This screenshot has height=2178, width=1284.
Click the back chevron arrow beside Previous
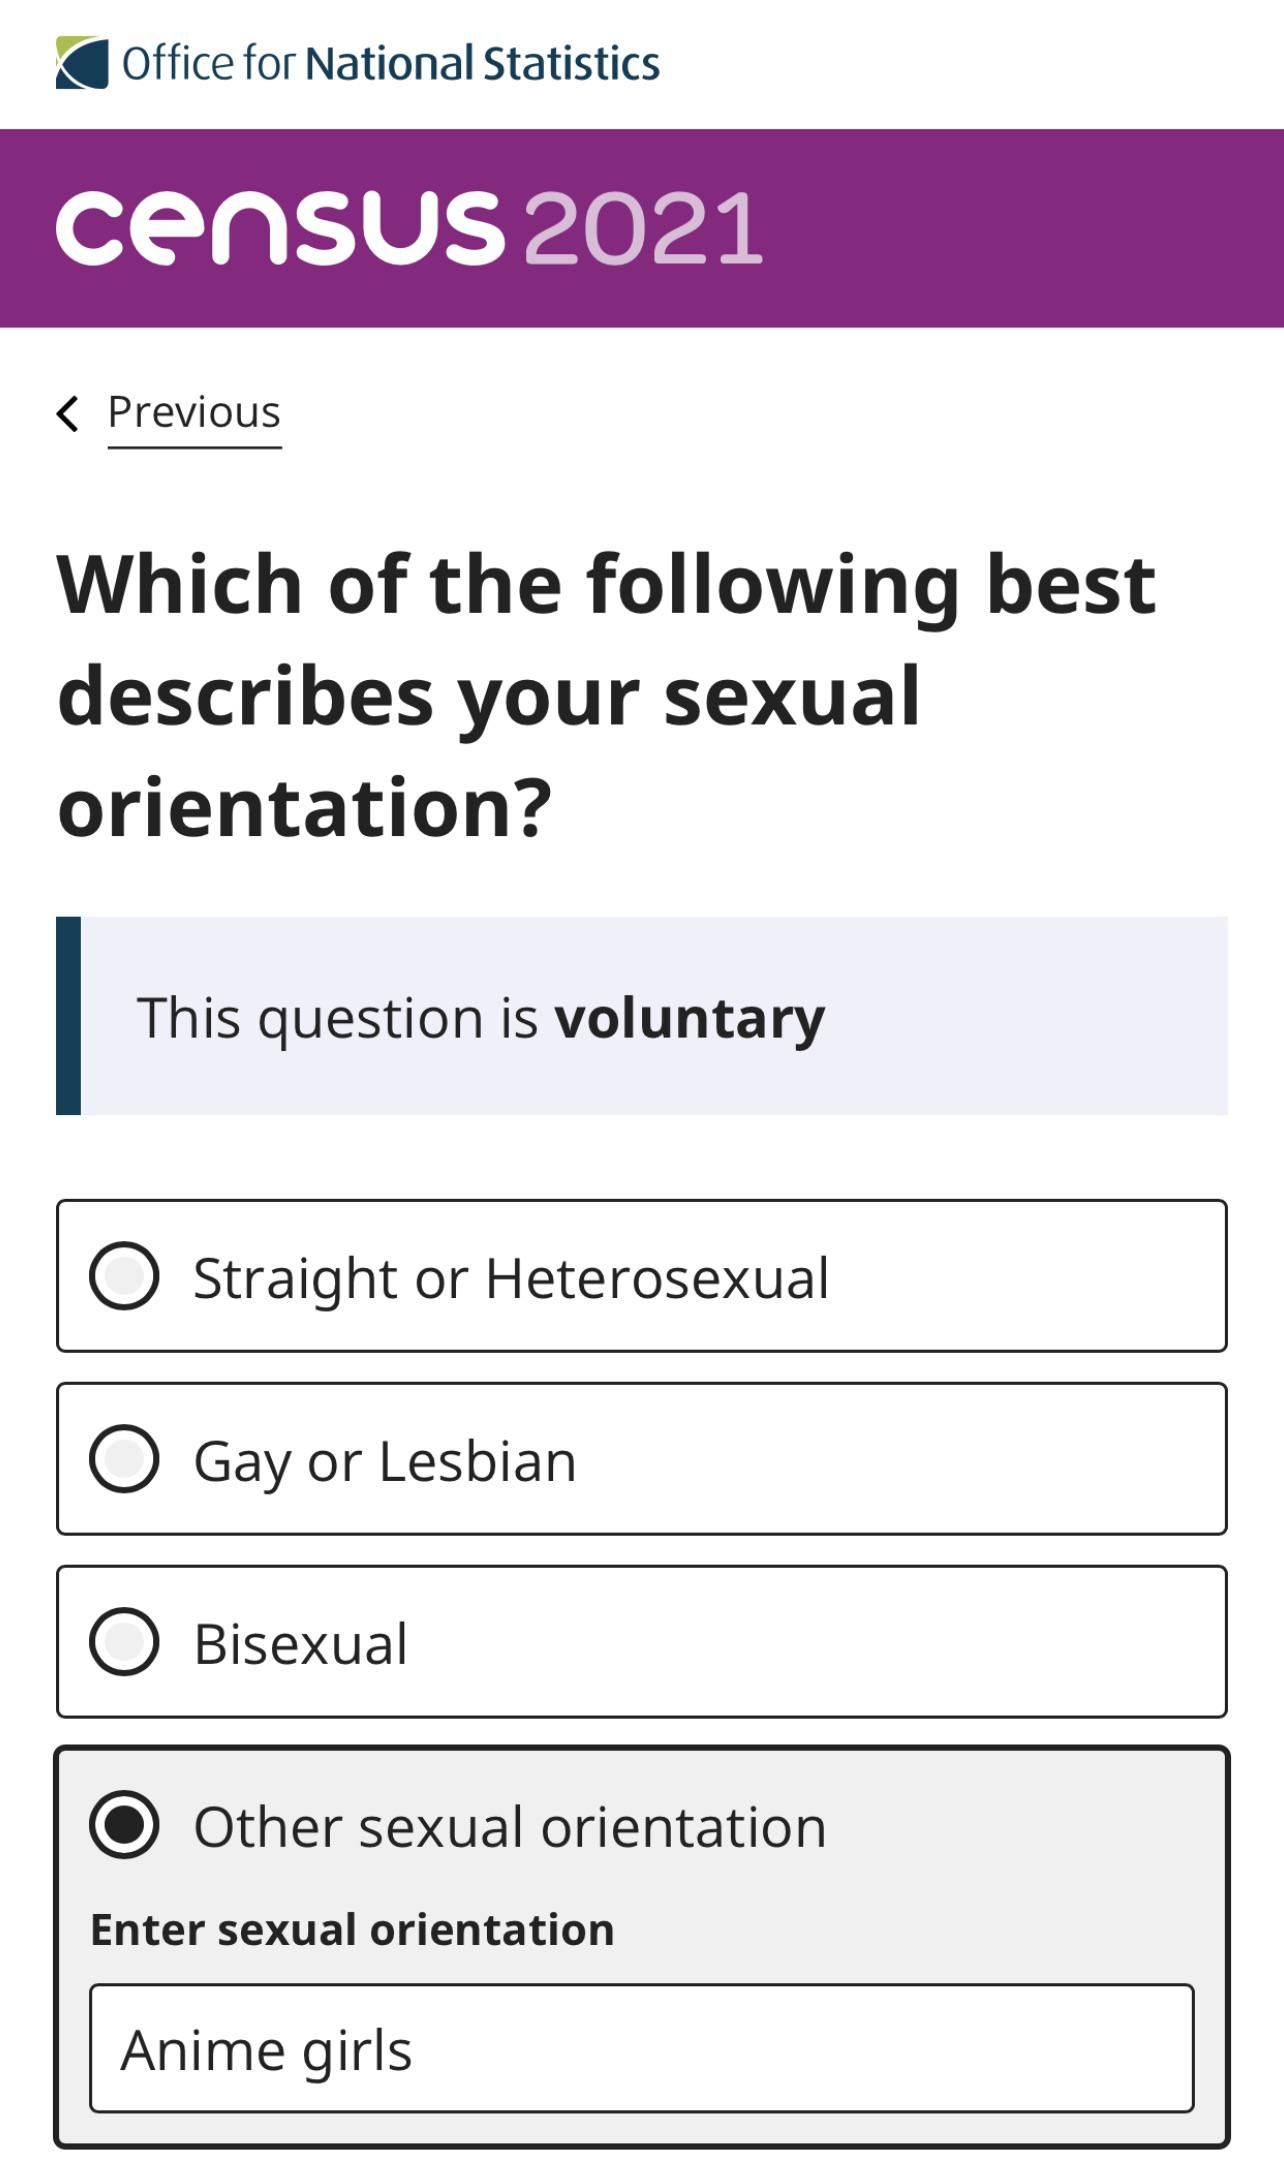pos(68,413)
